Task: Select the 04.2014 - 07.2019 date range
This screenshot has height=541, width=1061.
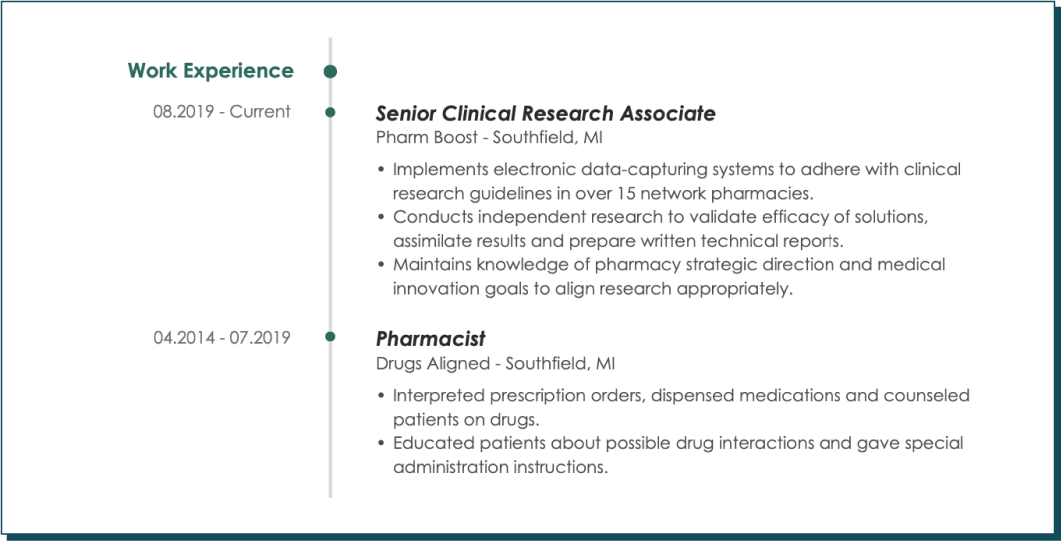Action: [x=222, y=337]
